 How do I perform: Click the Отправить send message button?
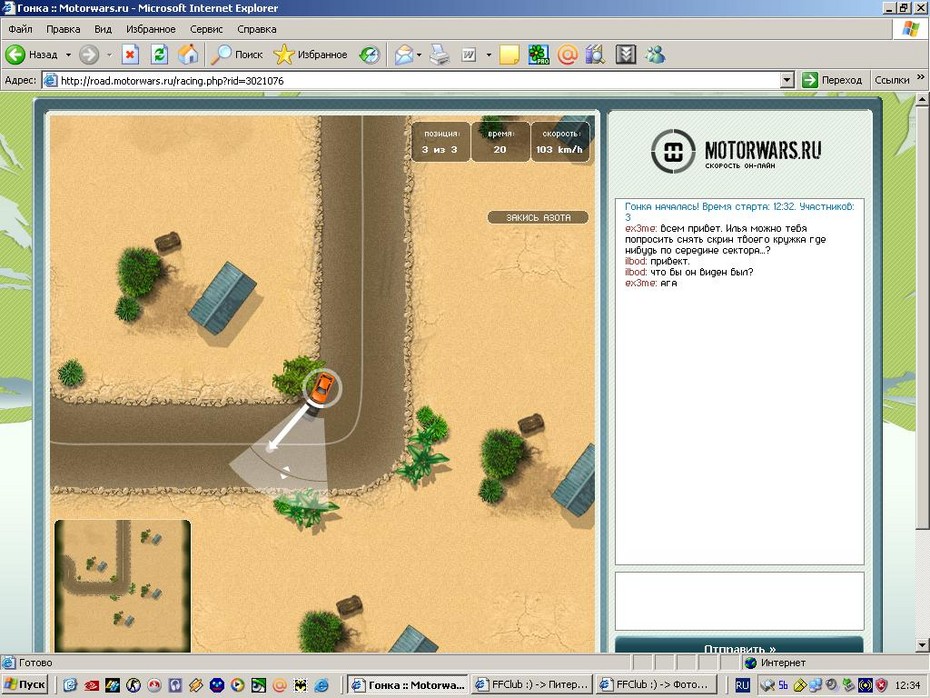pos(739,647)
